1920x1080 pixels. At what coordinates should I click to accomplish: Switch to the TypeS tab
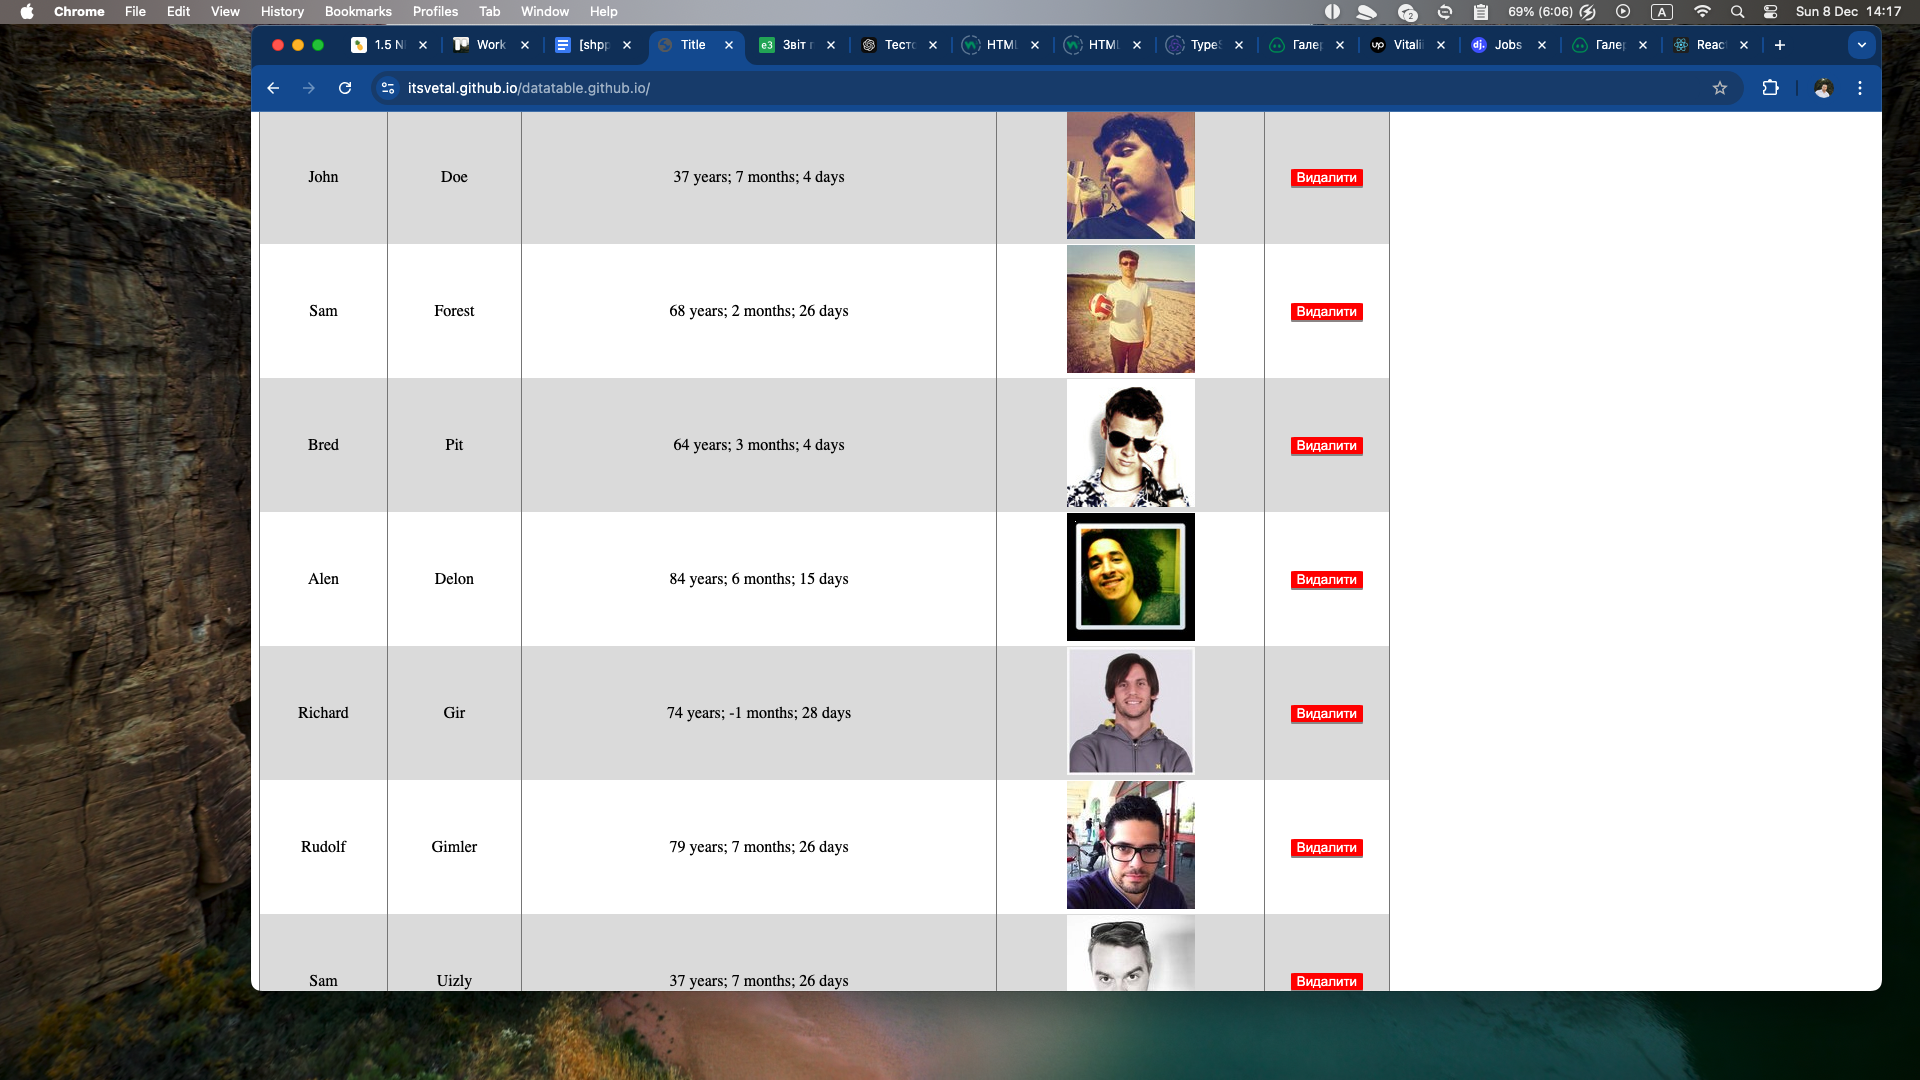click(1205, 45)
